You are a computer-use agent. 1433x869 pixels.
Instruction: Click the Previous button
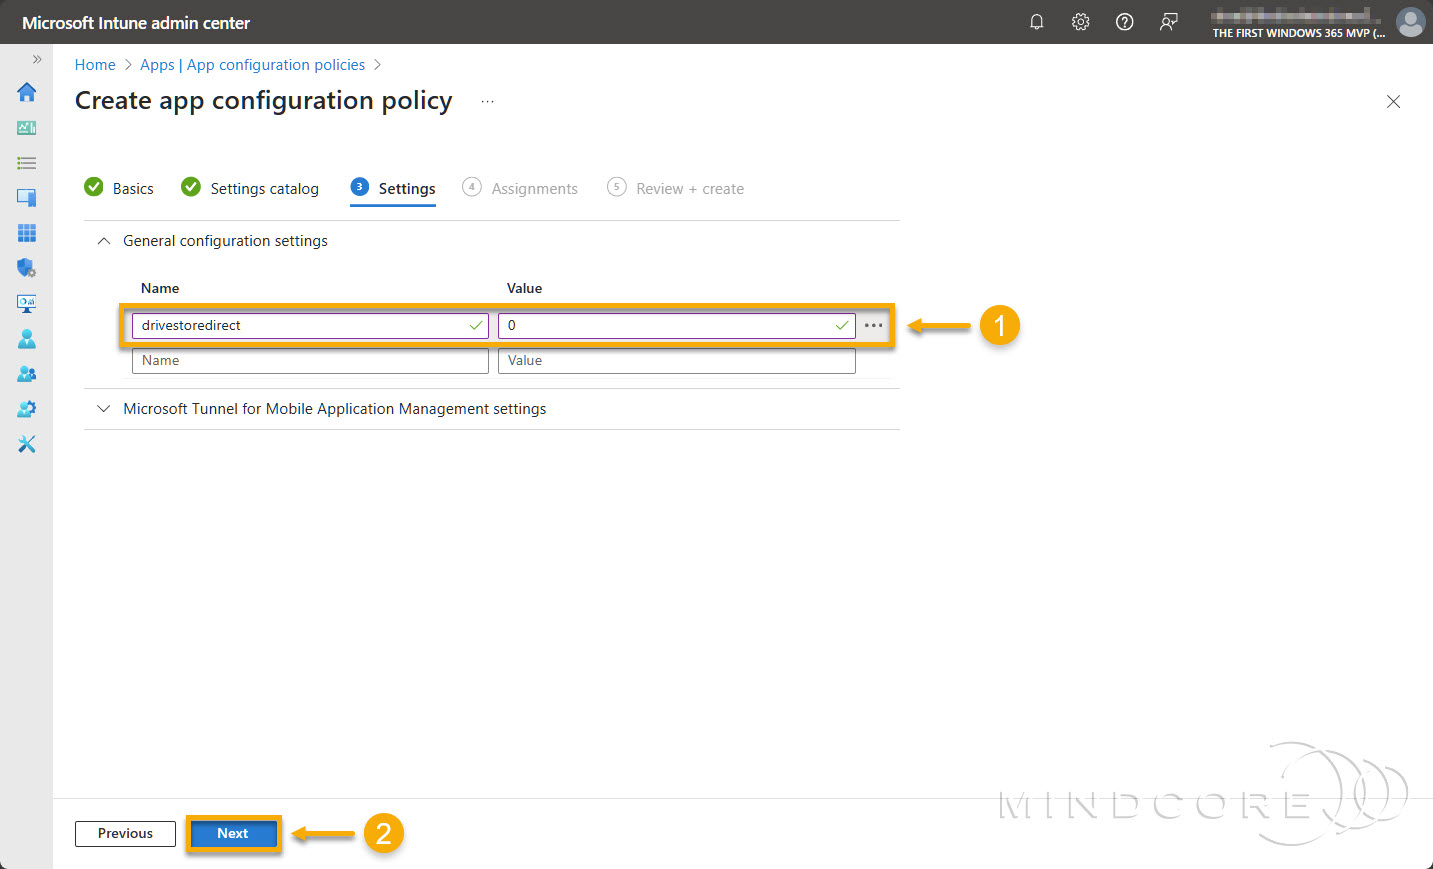click(x=124, y=833)
